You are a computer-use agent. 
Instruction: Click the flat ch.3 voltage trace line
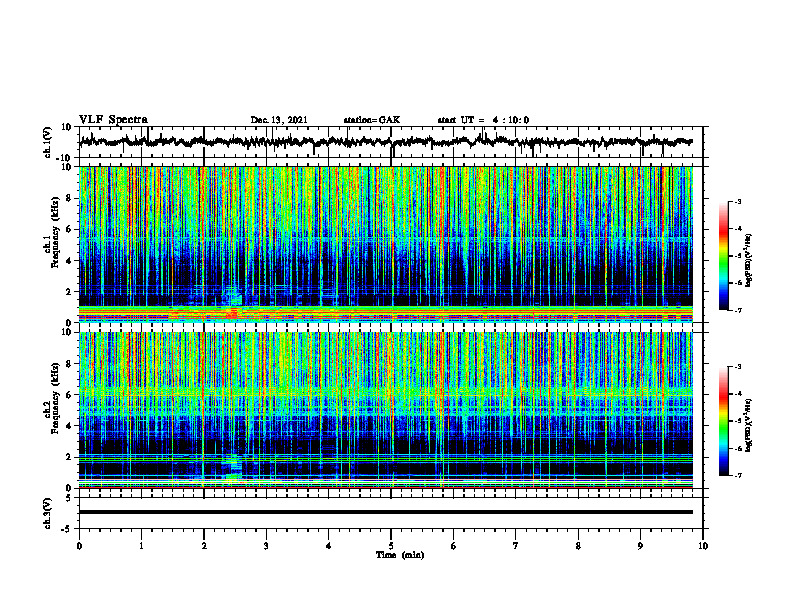click(386, 512)
